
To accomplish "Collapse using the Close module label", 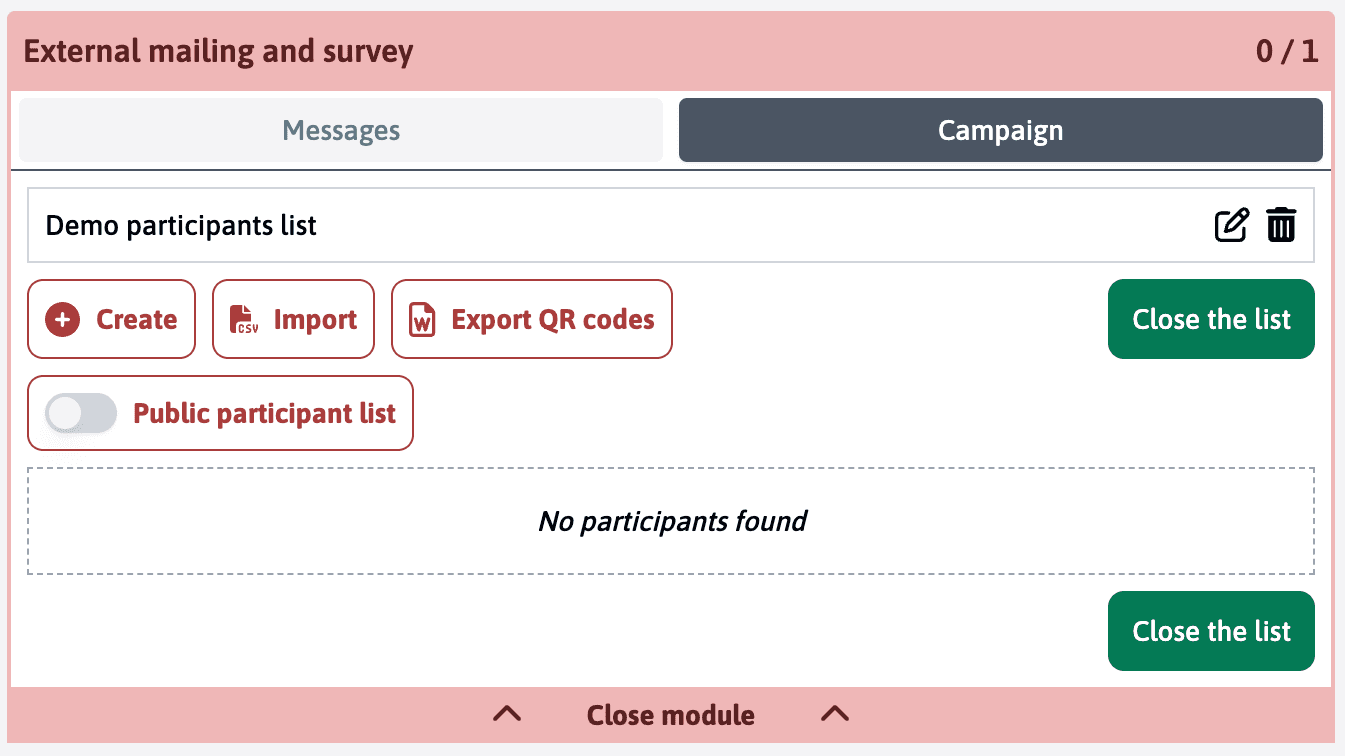I will [x=670, y=715].
